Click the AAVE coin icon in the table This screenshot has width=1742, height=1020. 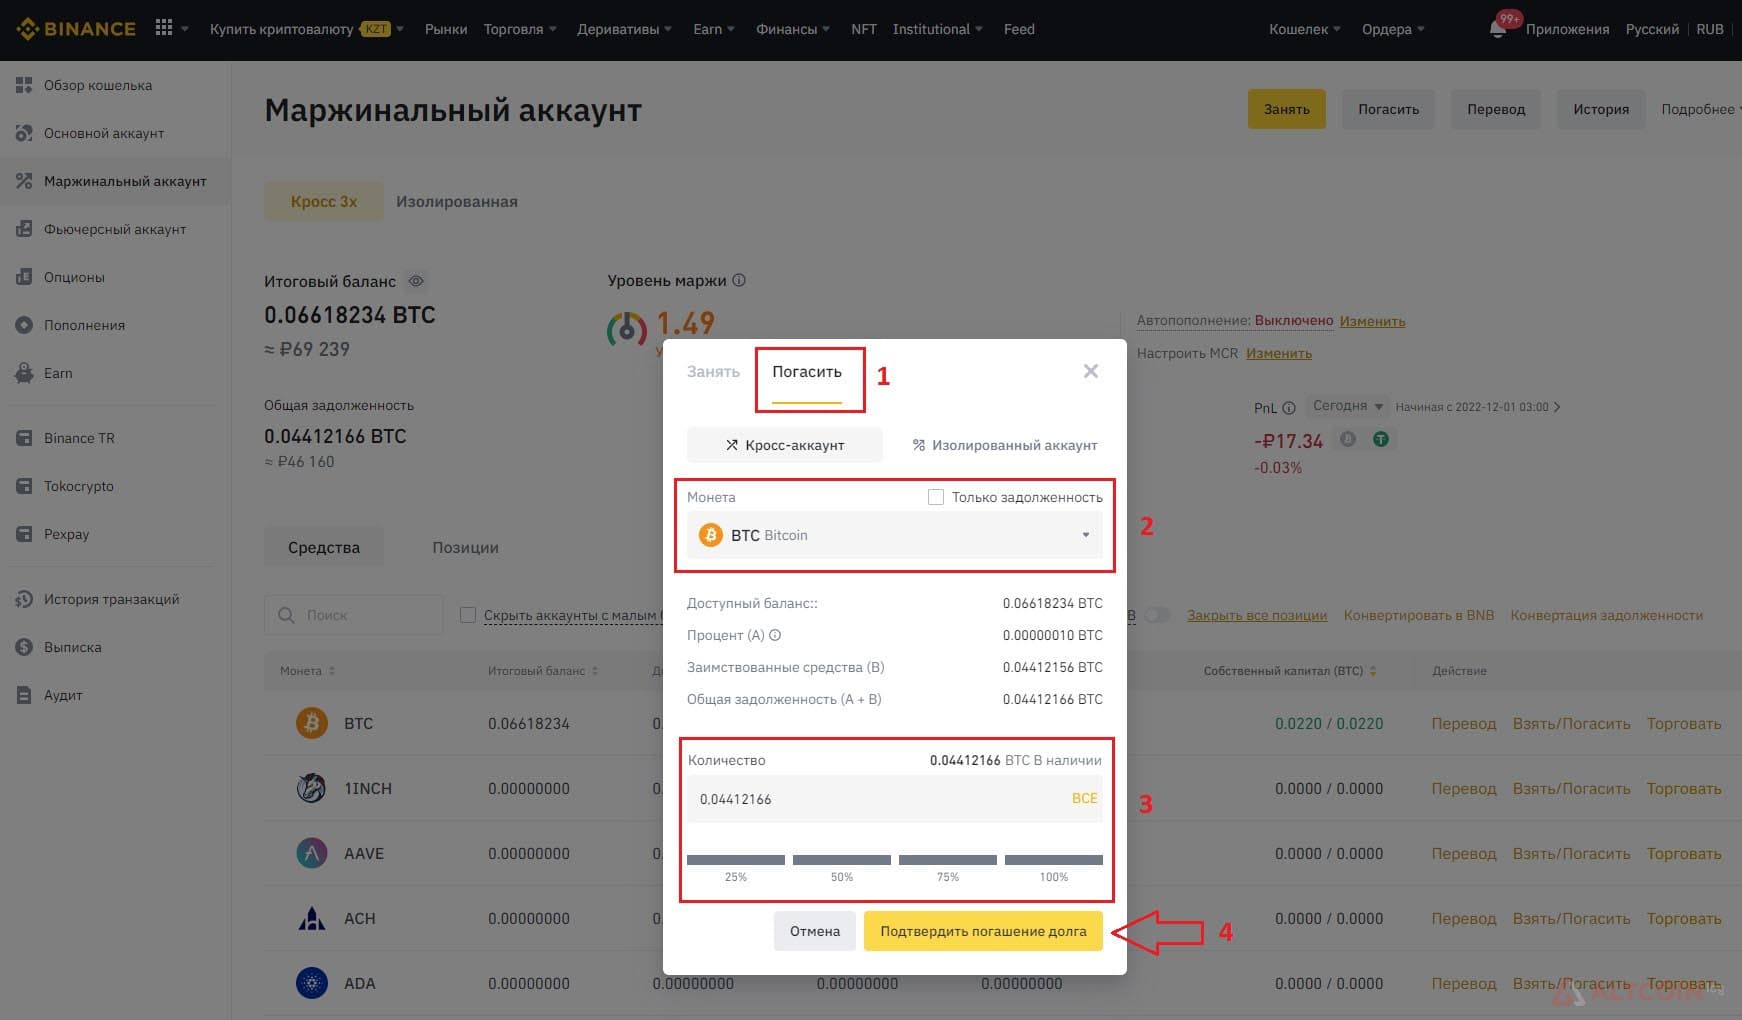click(312, 853)
